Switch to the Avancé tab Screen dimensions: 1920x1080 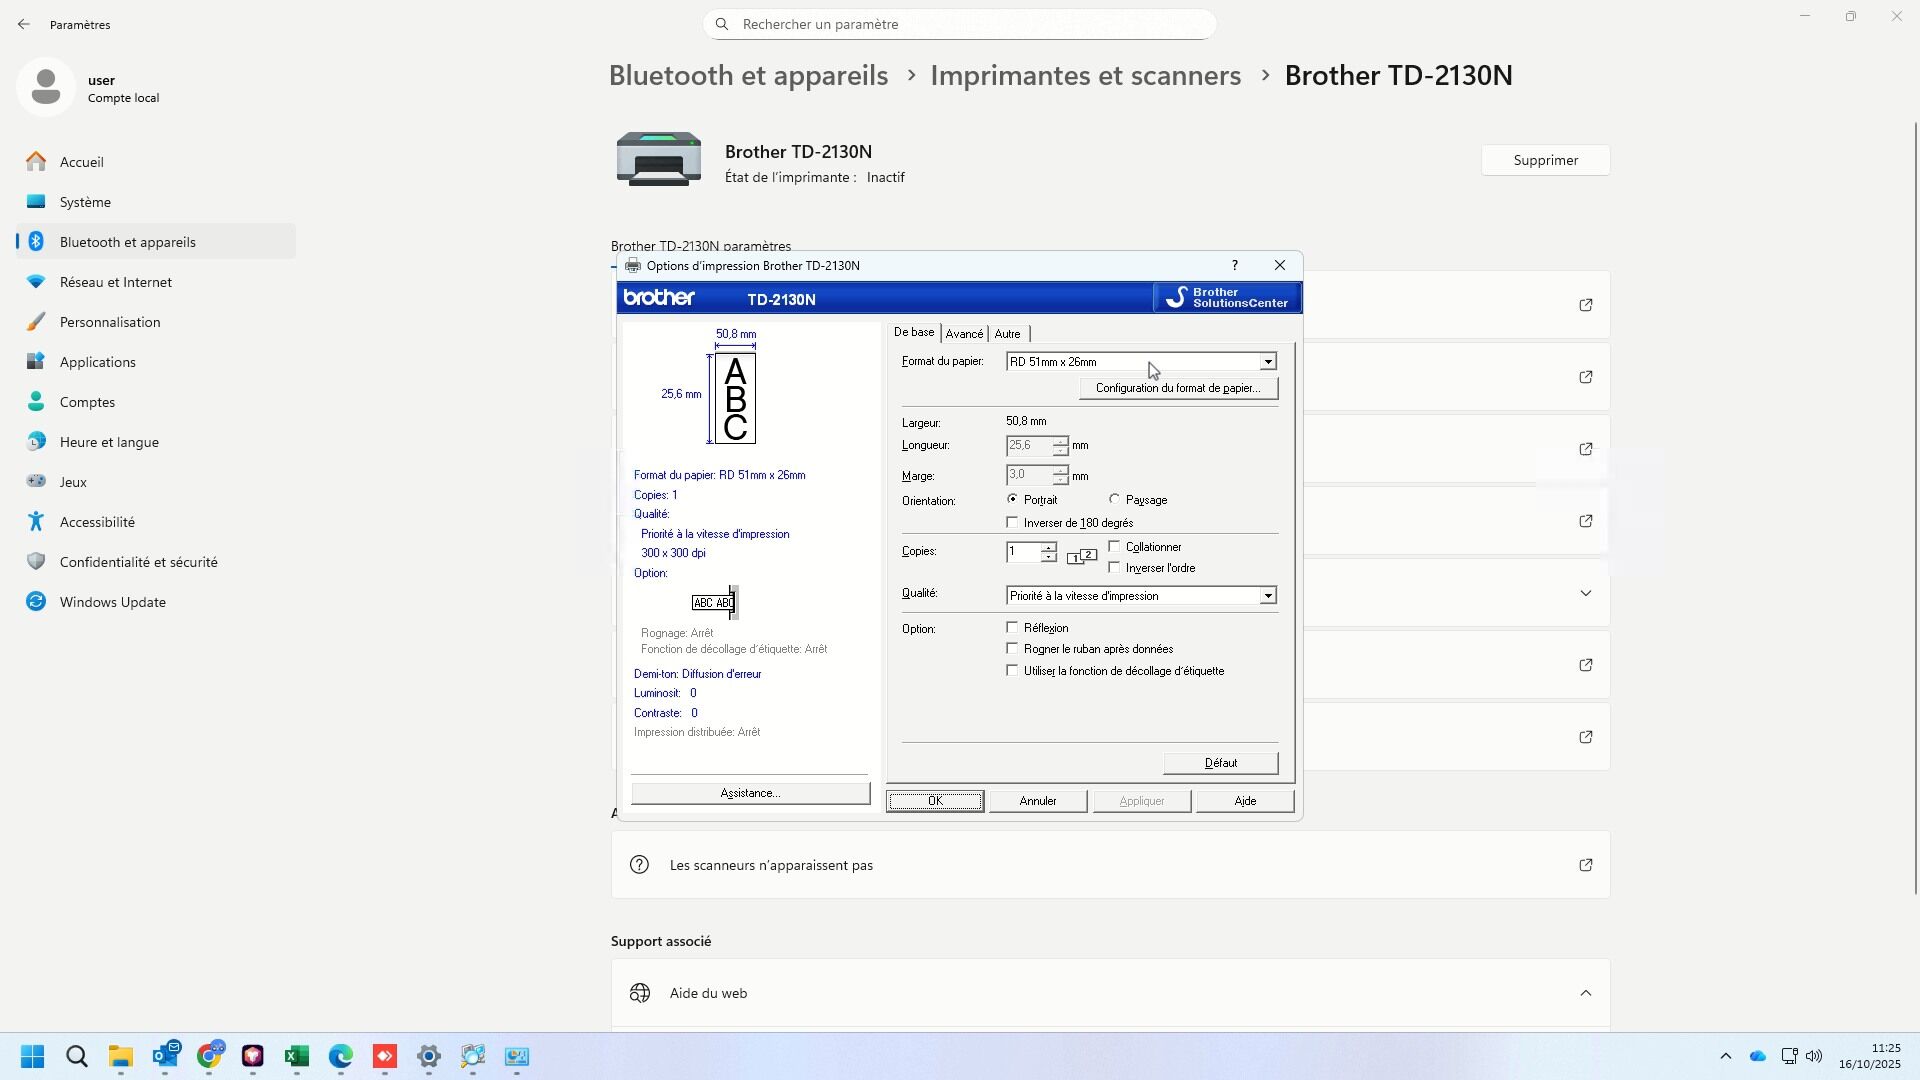pos(964,334)
